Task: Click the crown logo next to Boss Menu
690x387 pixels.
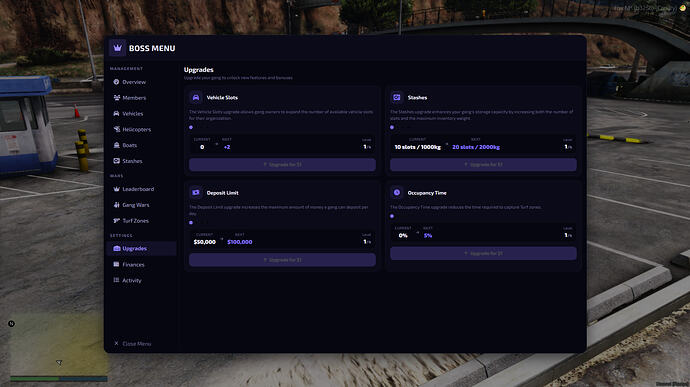Action: coord(117,48)
